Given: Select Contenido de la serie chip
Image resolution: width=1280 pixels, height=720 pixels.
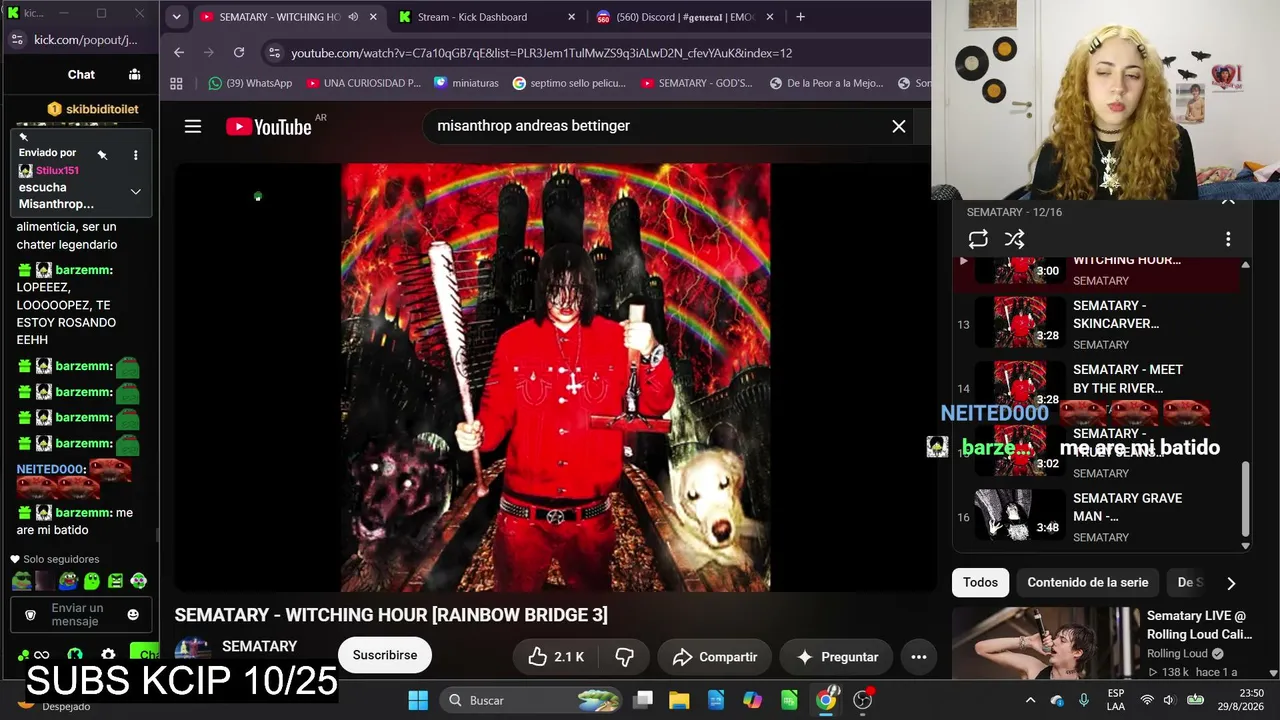Looking at the screenshot, I should (1088, 582).
